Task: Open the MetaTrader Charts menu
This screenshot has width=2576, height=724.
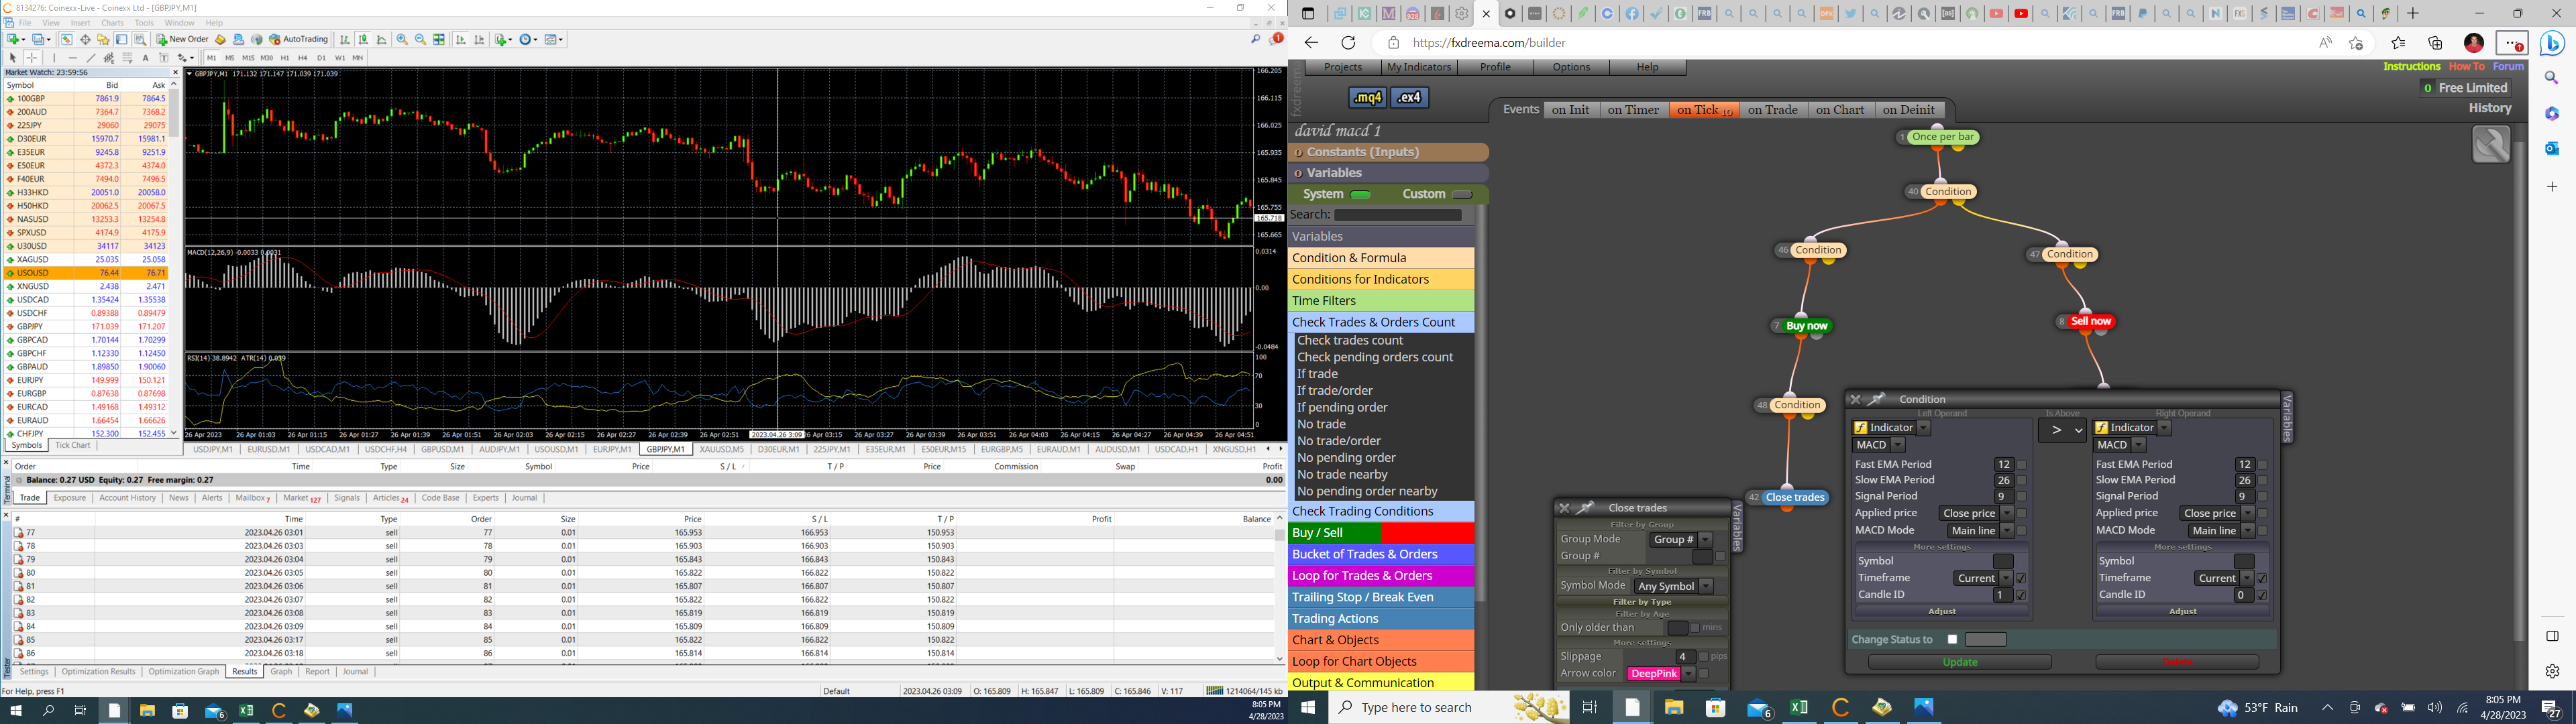Action: [x=112, y=23]
